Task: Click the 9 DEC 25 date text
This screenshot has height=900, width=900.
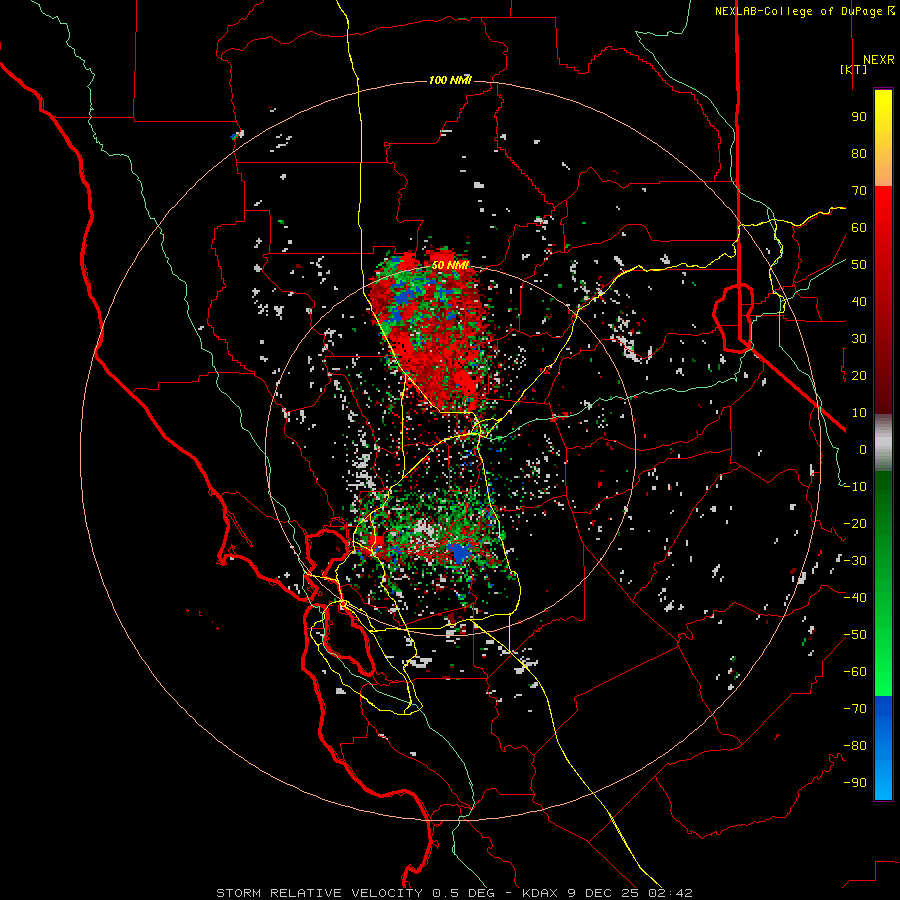Action: [603, 893]
